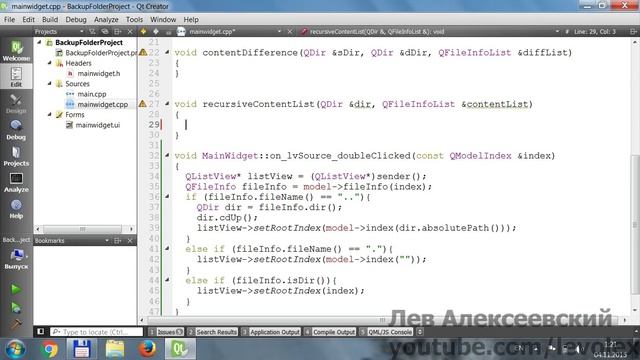Collapse the Headers folder

click(x=49, y=63)
